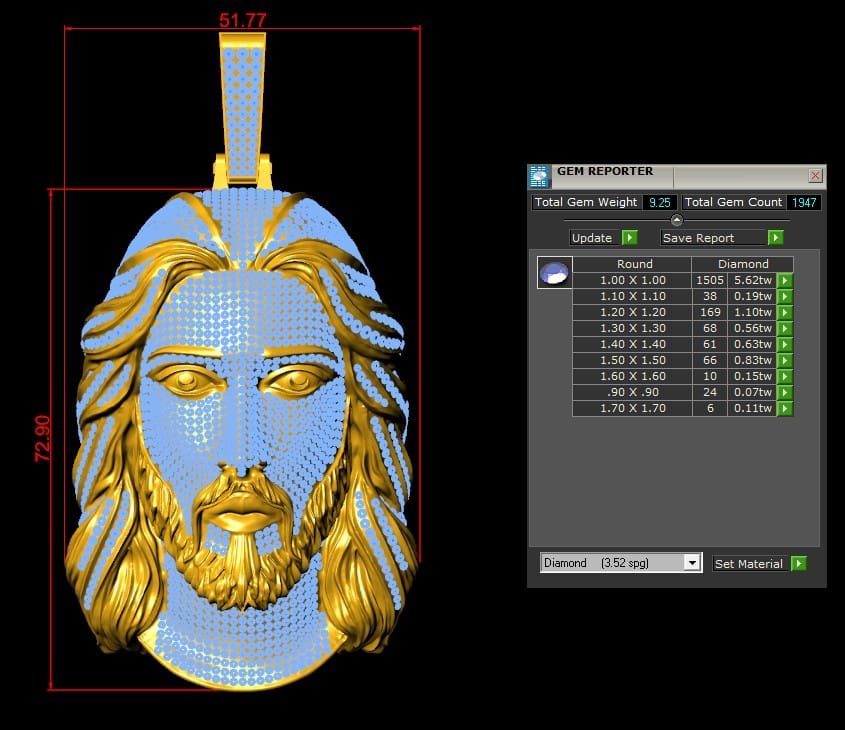
Task: Click the Update button label
Action: 592,238
